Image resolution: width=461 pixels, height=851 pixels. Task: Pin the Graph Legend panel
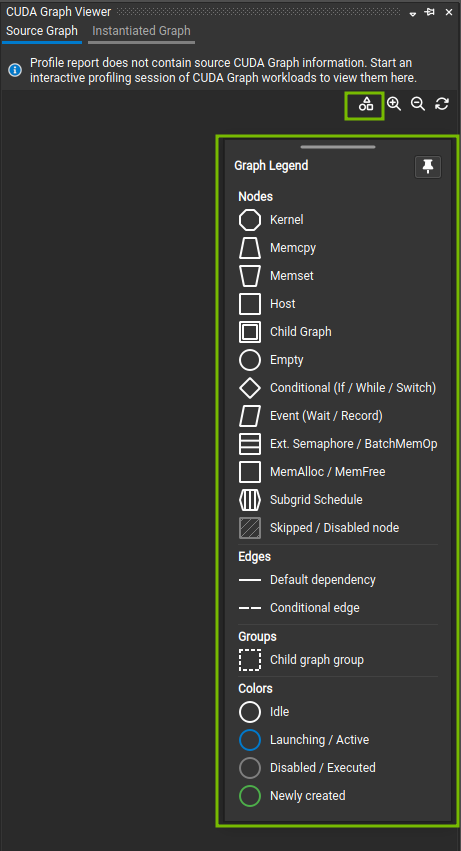click(x=428, y=167)
